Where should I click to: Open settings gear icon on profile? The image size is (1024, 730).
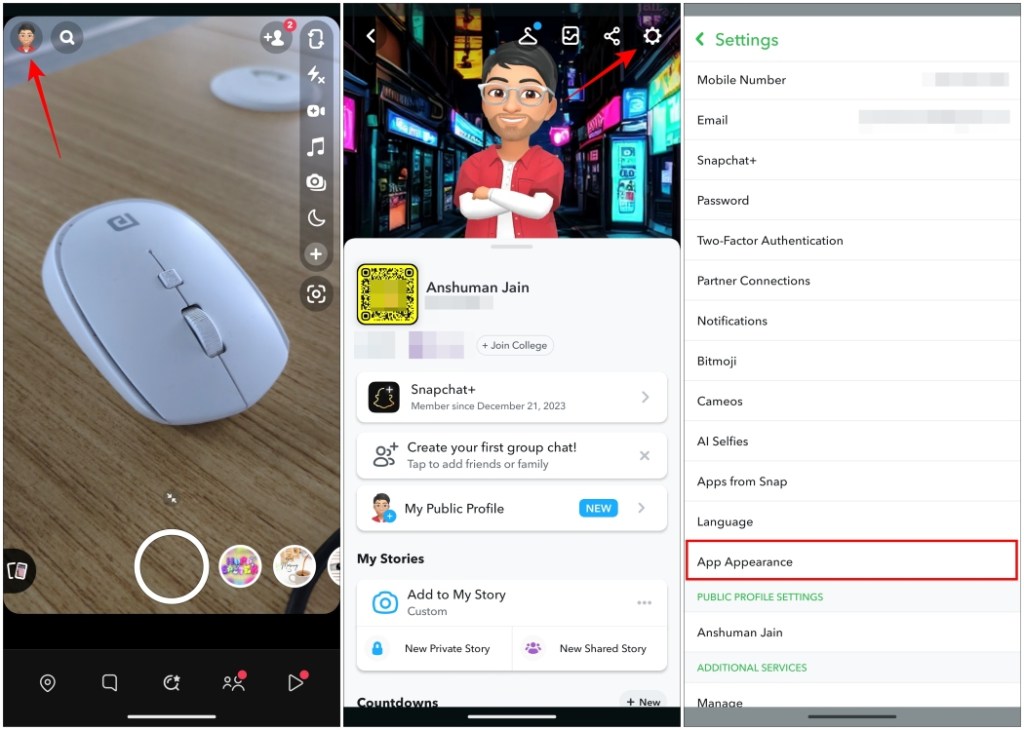[x=652, y=36]
